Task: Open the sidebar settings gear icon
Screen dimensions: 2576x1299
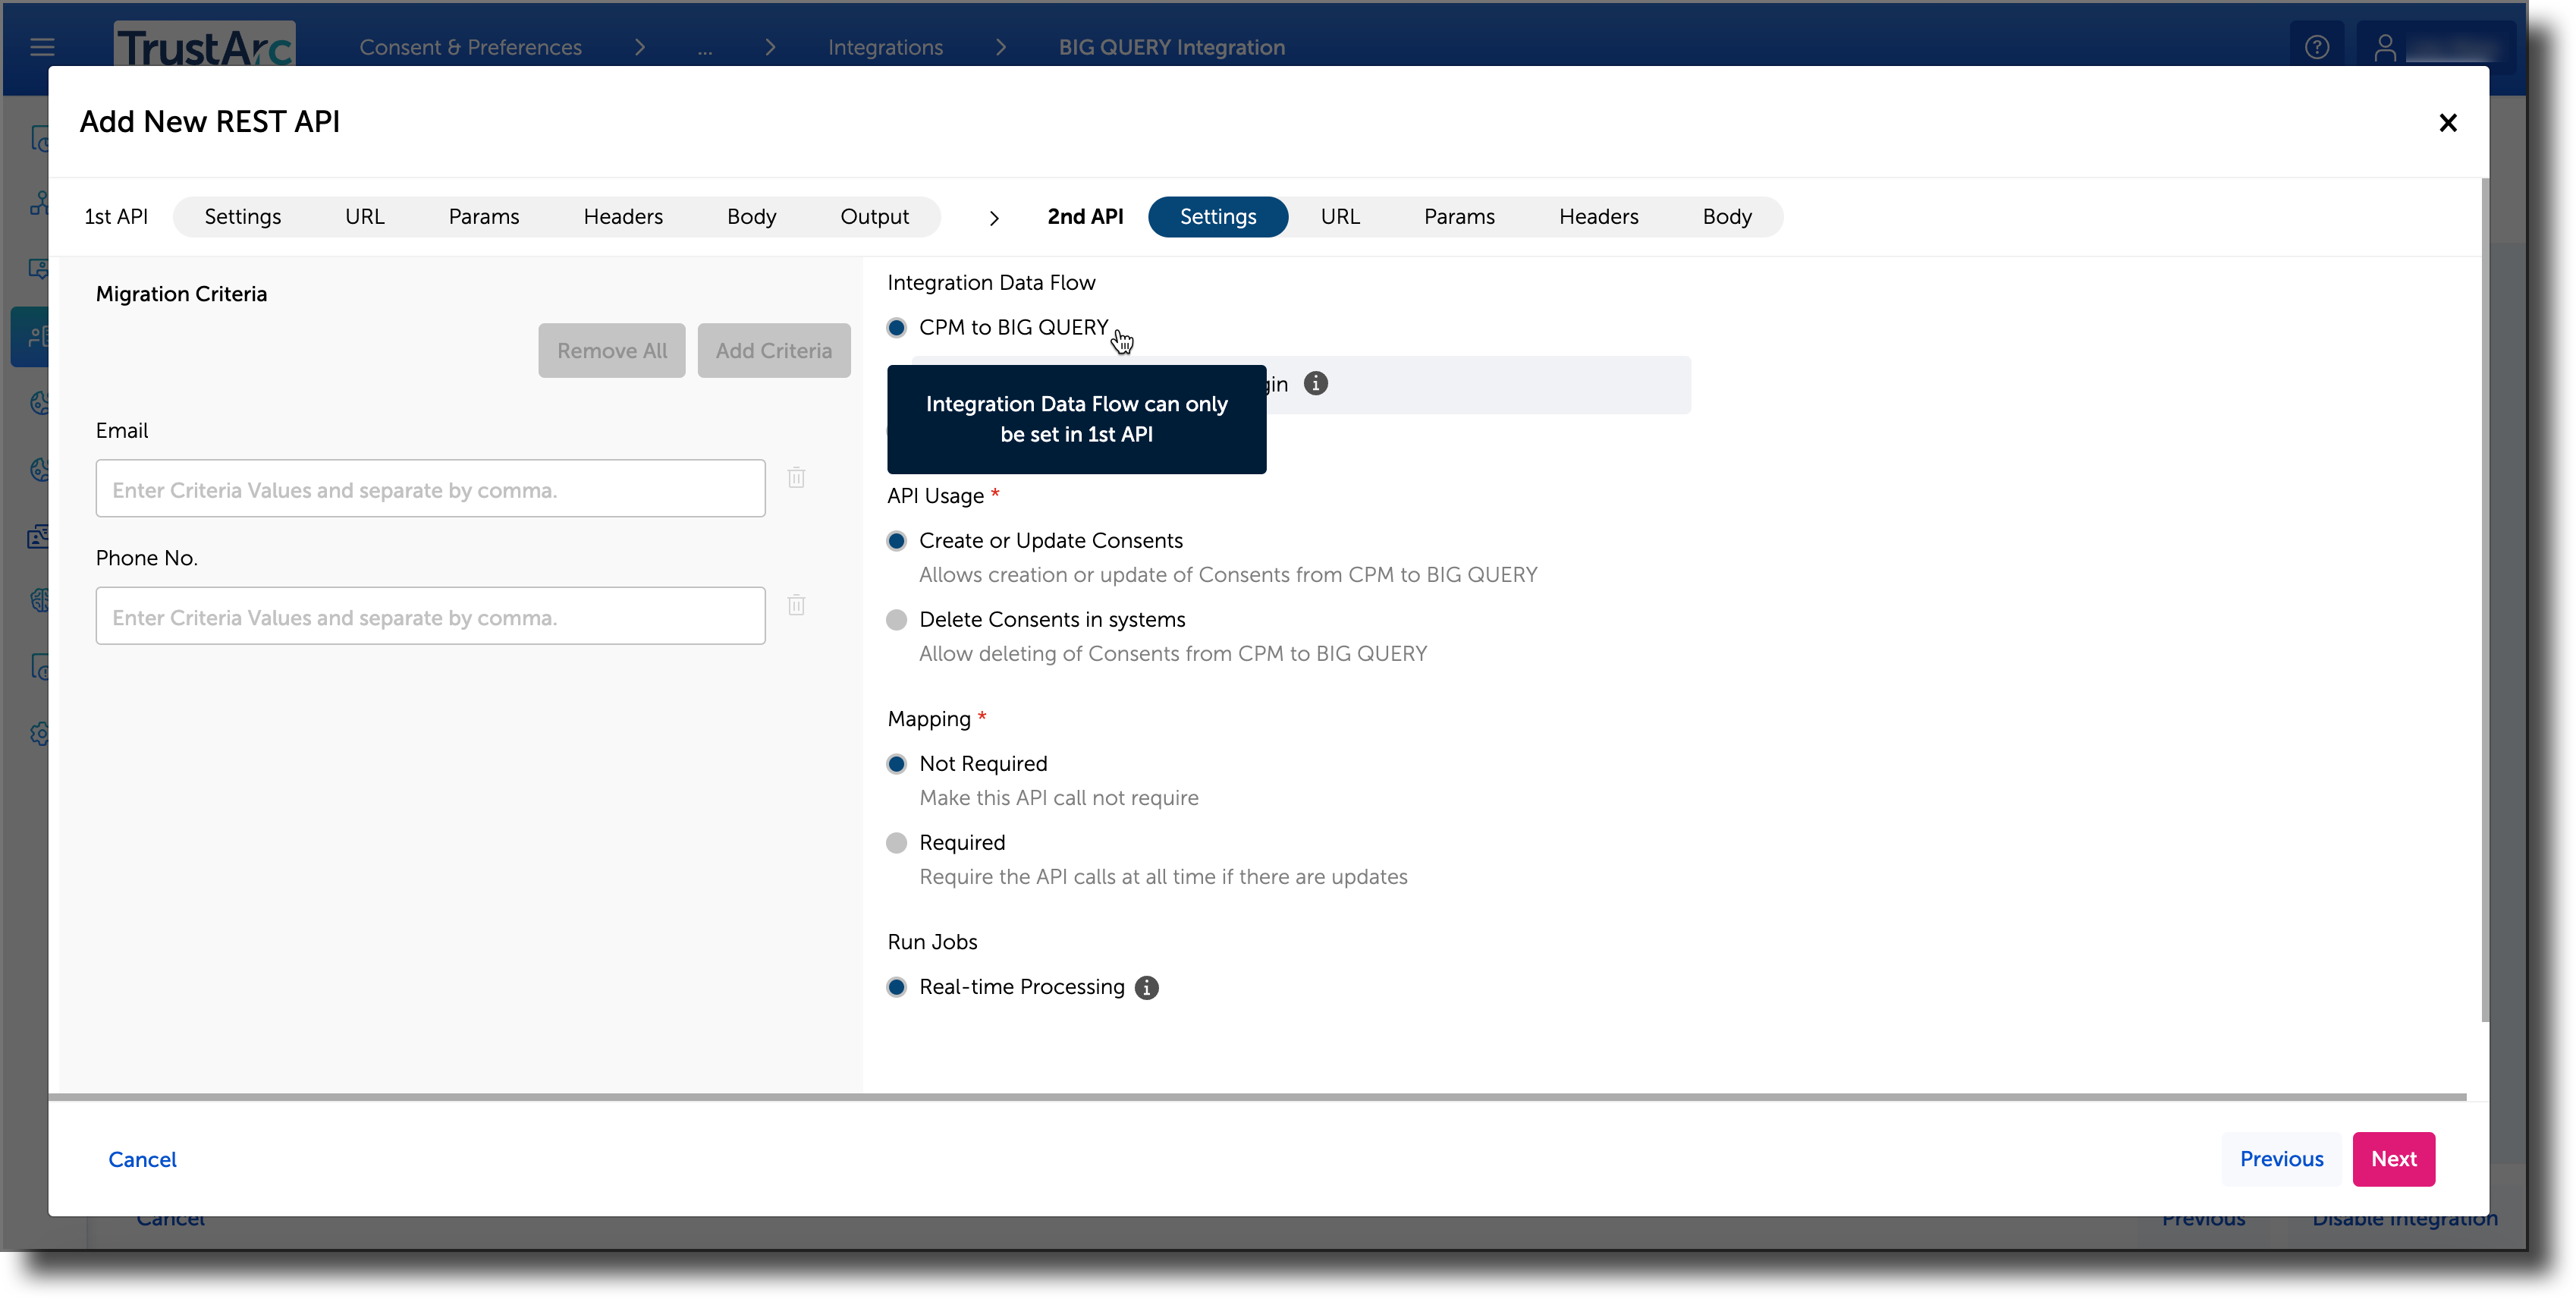Action: [x=40, y=734]
